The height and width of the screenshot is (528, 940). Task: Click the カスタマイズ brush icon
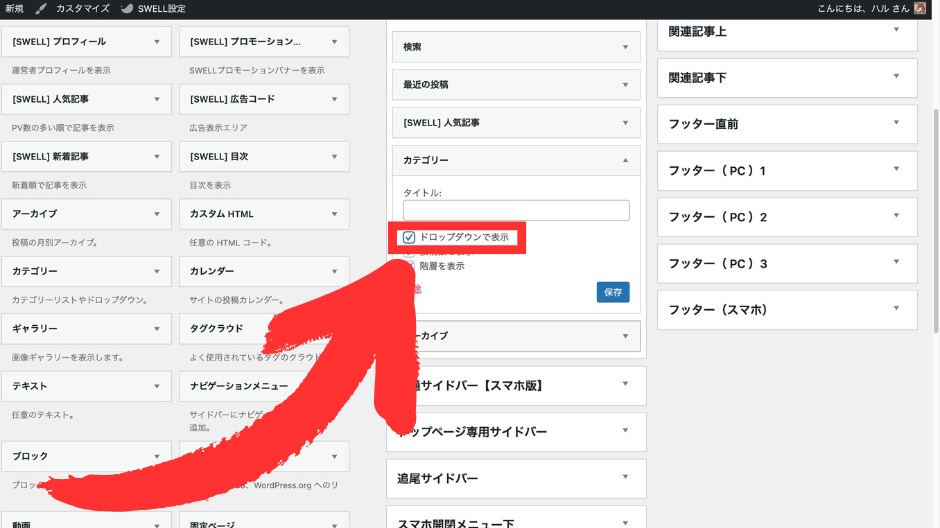coord(41,8)
